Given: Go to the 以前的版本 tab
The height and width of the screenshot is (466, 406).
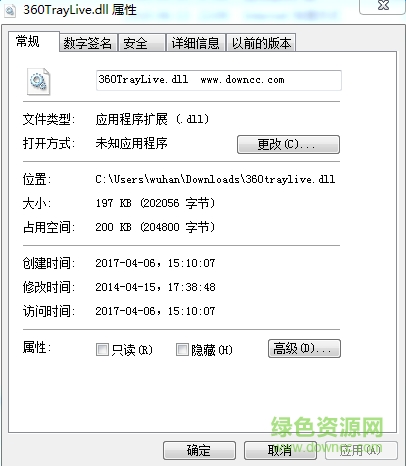Looking at the screenshot, I should click(x=261, y=43).
